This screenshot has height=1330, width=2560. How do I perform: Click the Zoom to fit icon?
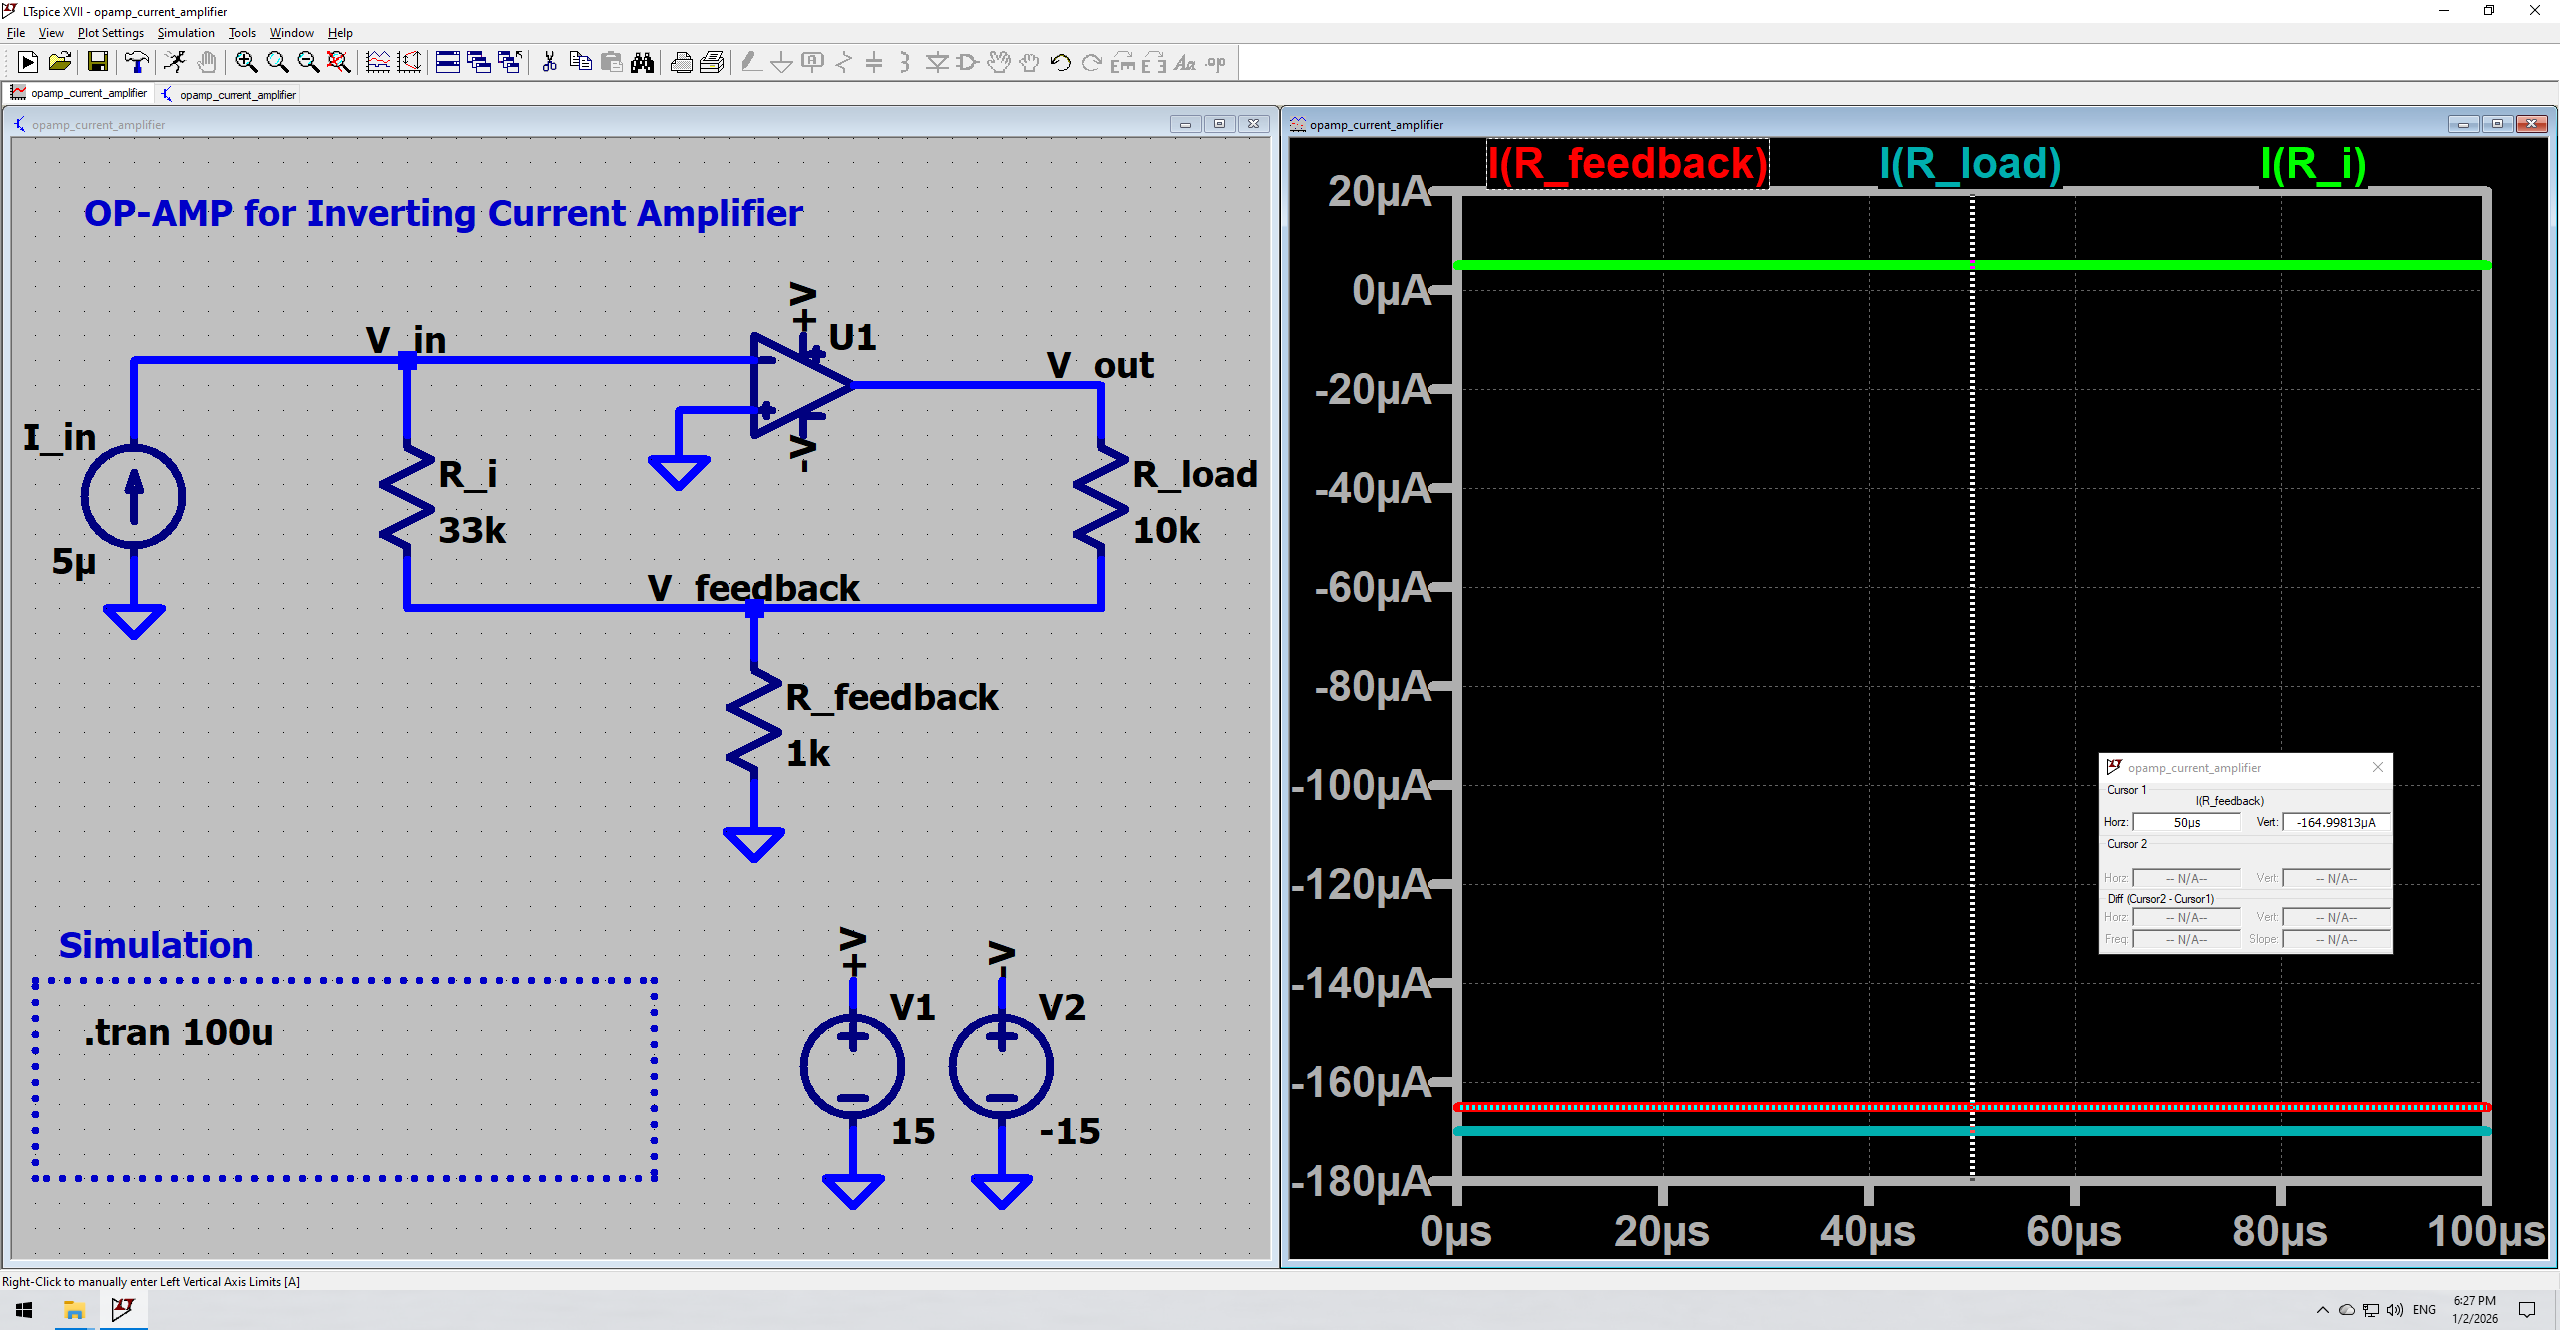point(339,63)
